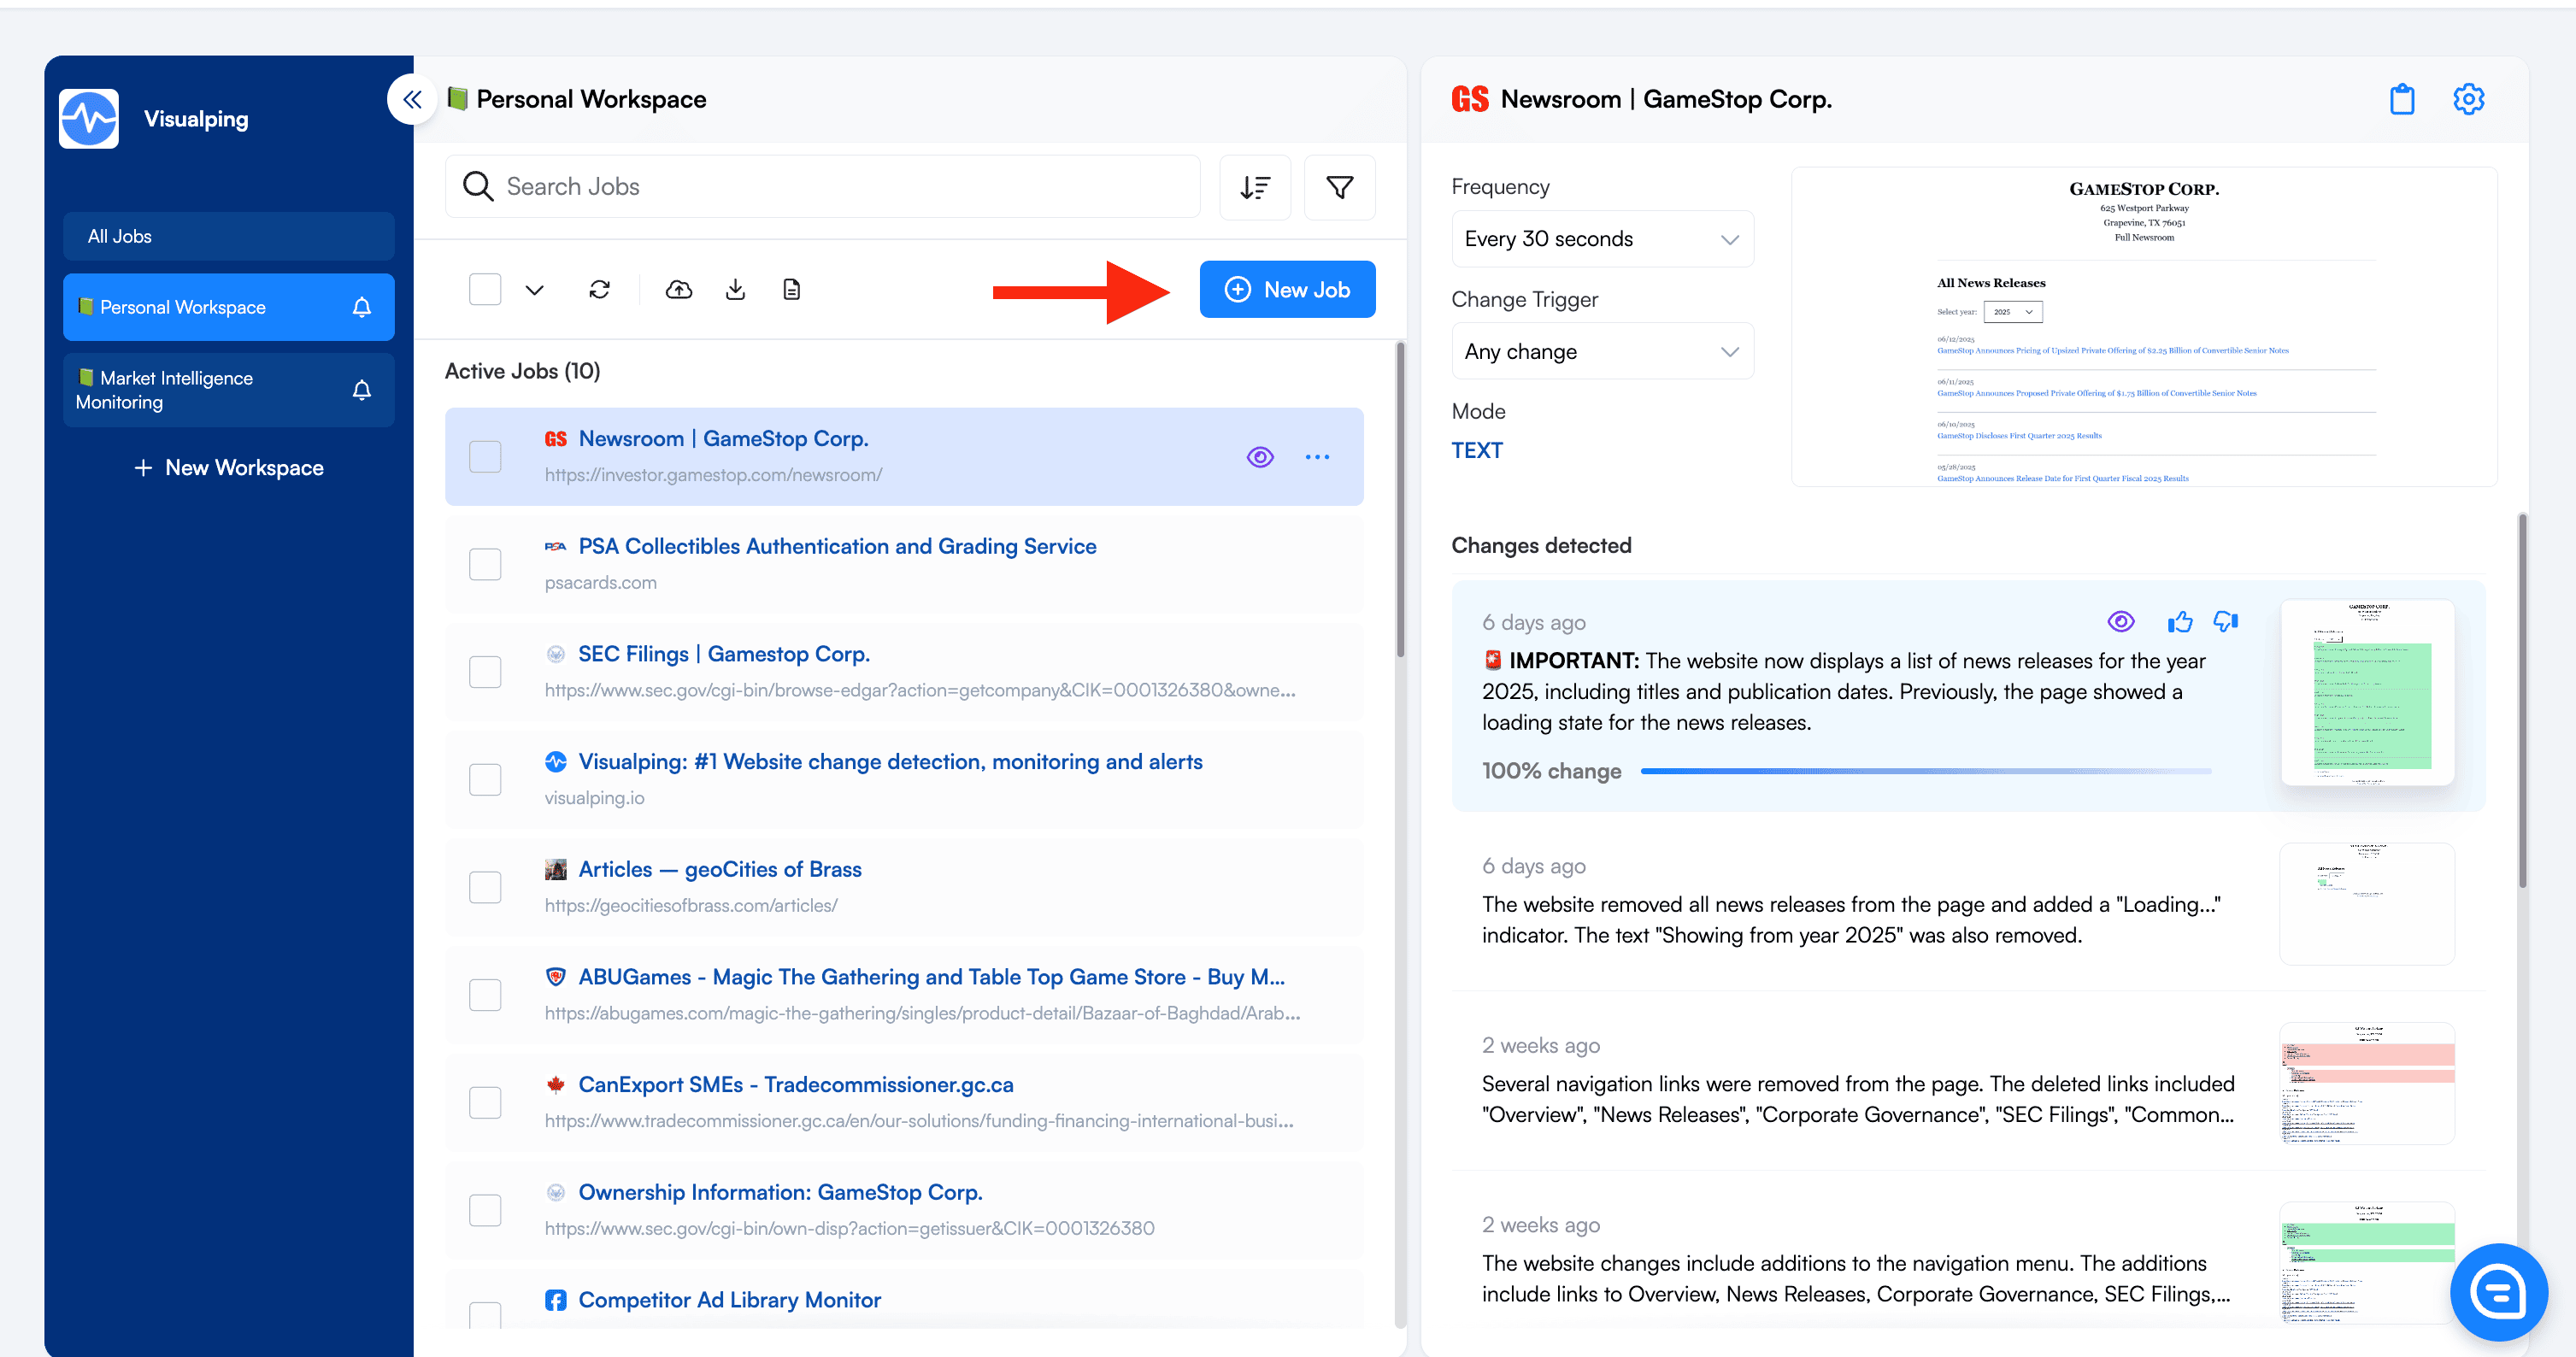Screen dimensions: 2576x1357
Task: Toggle eye icon on GameStop Newsroom job row
Action: coord(1260,457)
